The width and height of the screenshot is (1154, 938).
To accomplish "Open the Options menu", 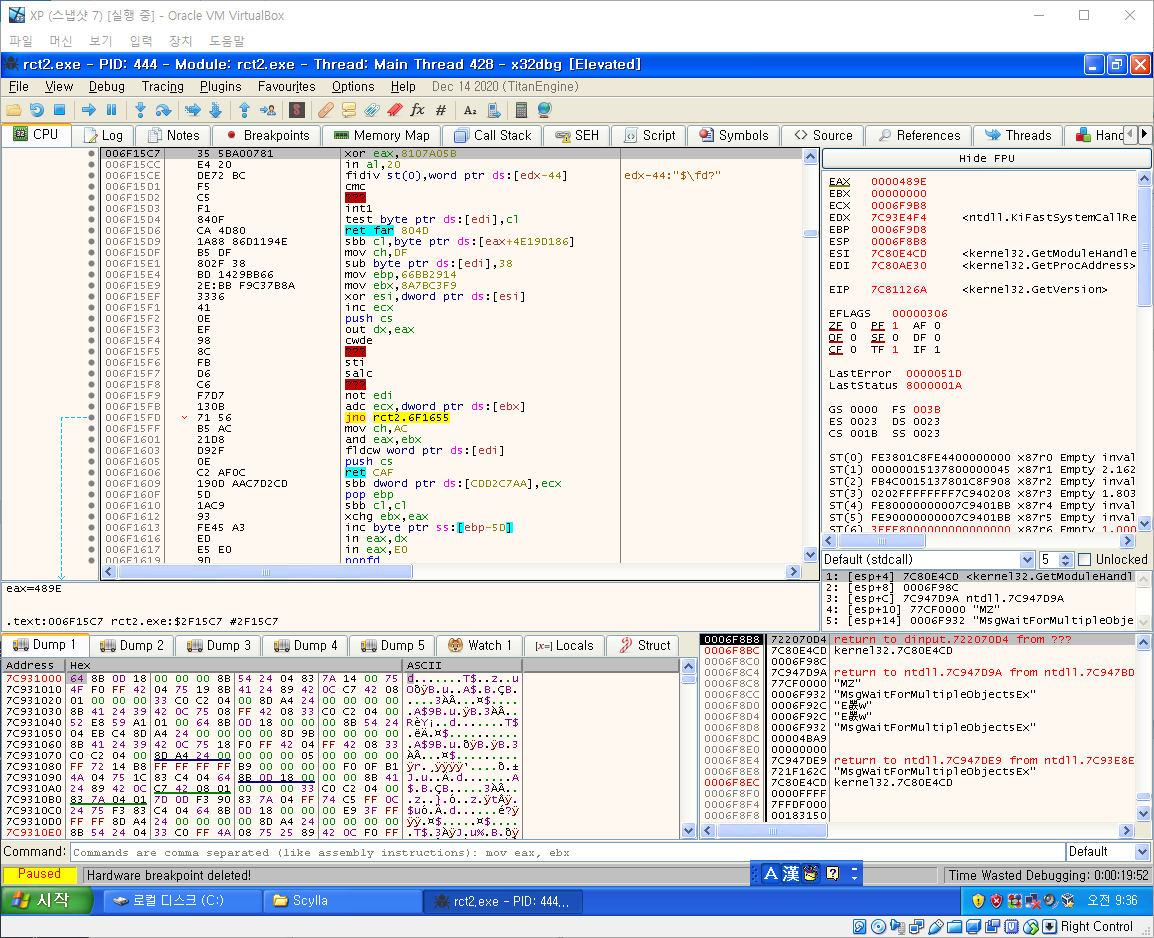I will pyautogui.click(x=353, y=87).
